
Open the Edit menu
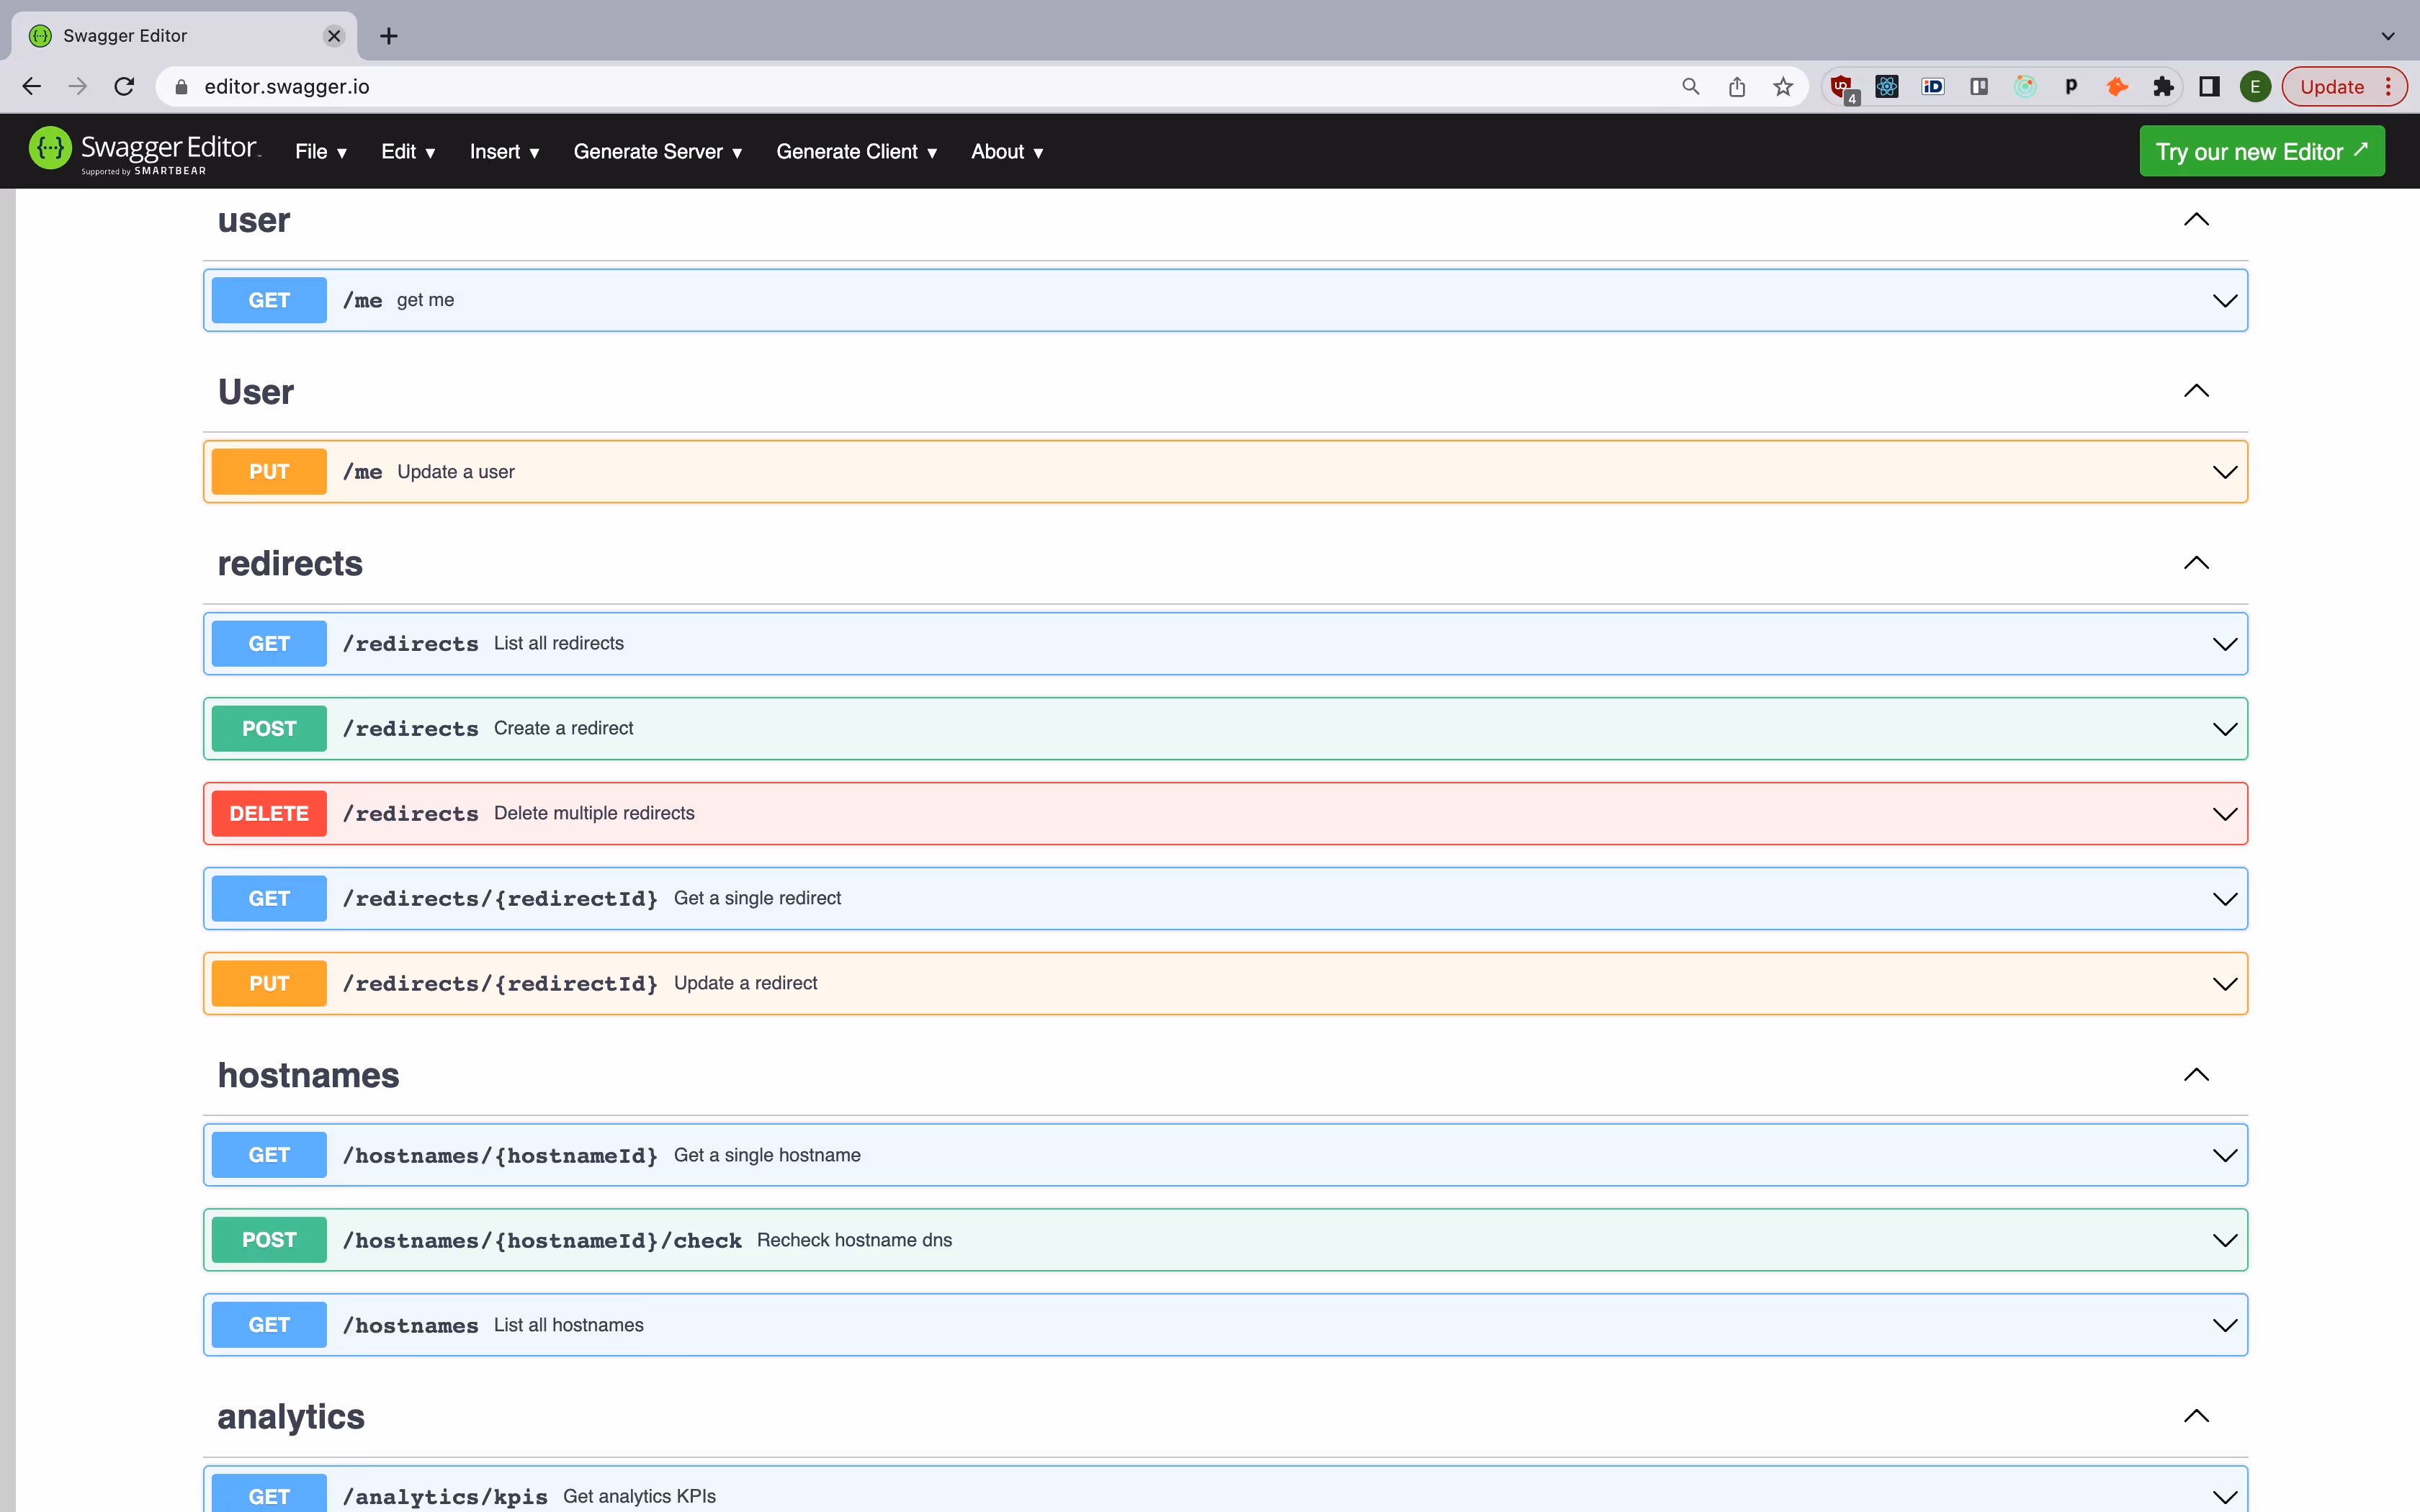(408, 152)
